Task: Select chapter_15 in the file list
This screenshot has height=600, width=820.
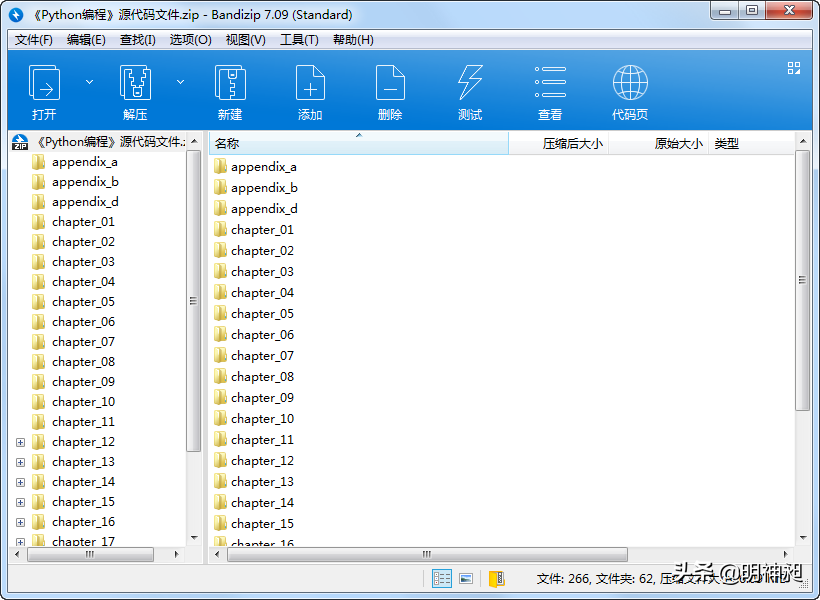Action: (x=263, y=524)
